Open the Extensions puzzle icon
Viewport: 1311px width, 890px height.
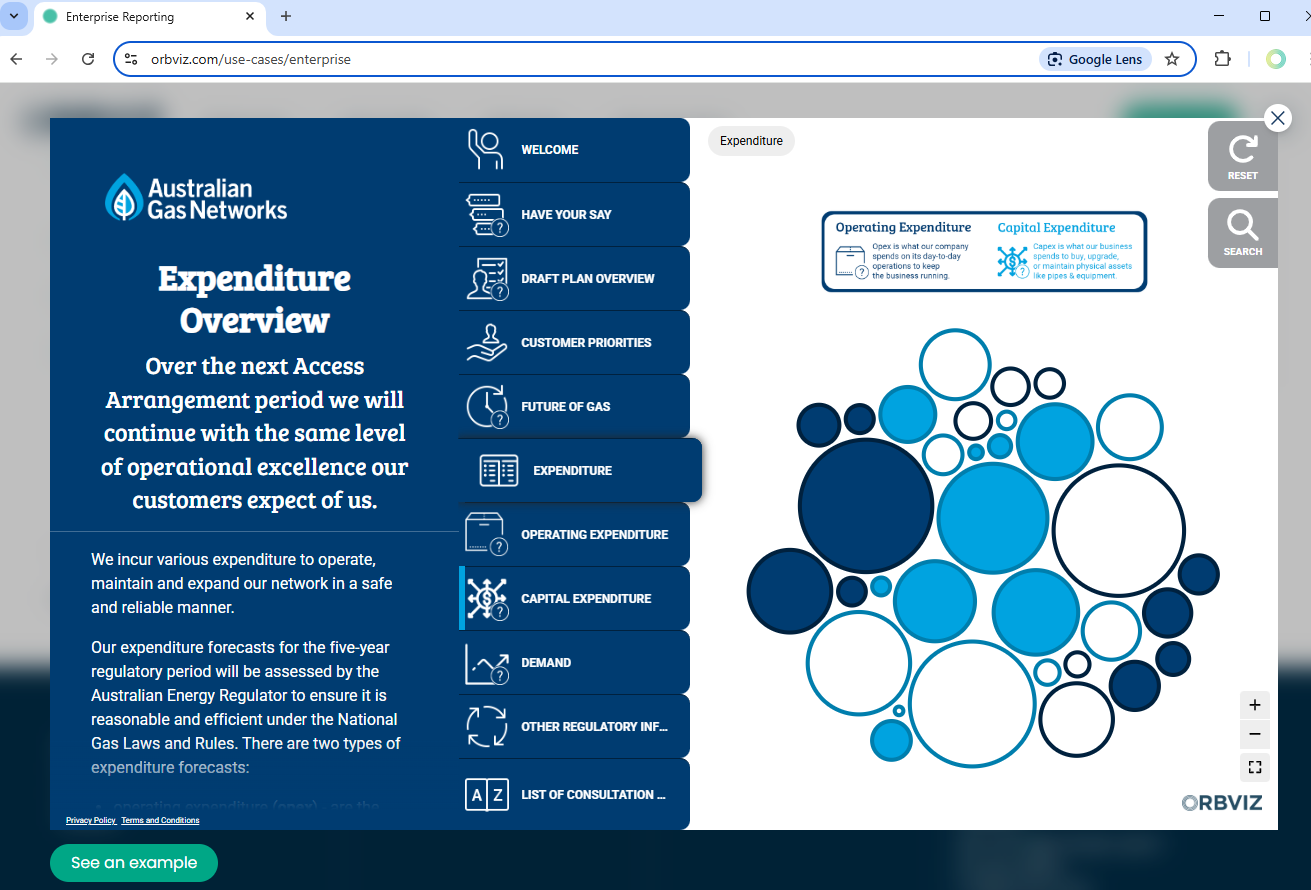1222,59
